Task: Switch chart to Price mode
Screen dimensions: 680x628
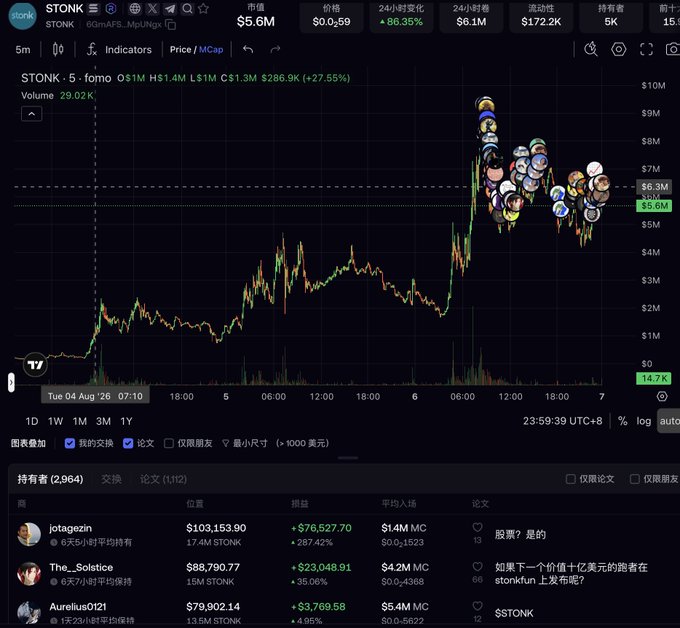Action: coord(180,49)
